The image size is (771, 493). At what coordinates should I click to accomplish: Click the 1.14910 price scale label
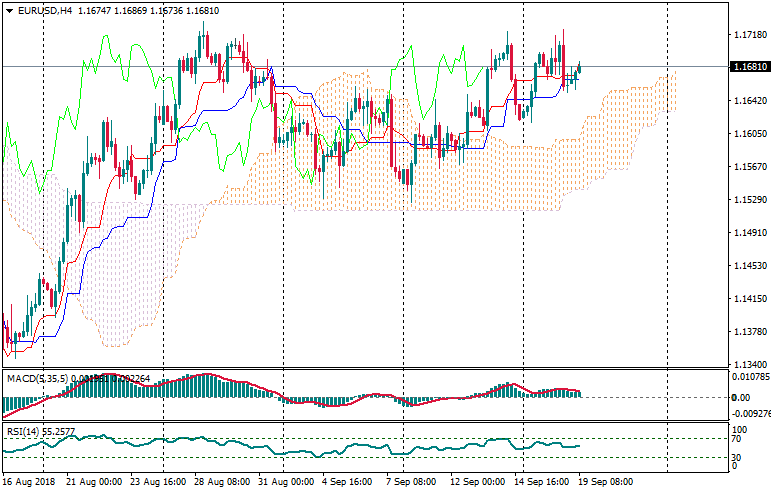click(750, 233)
